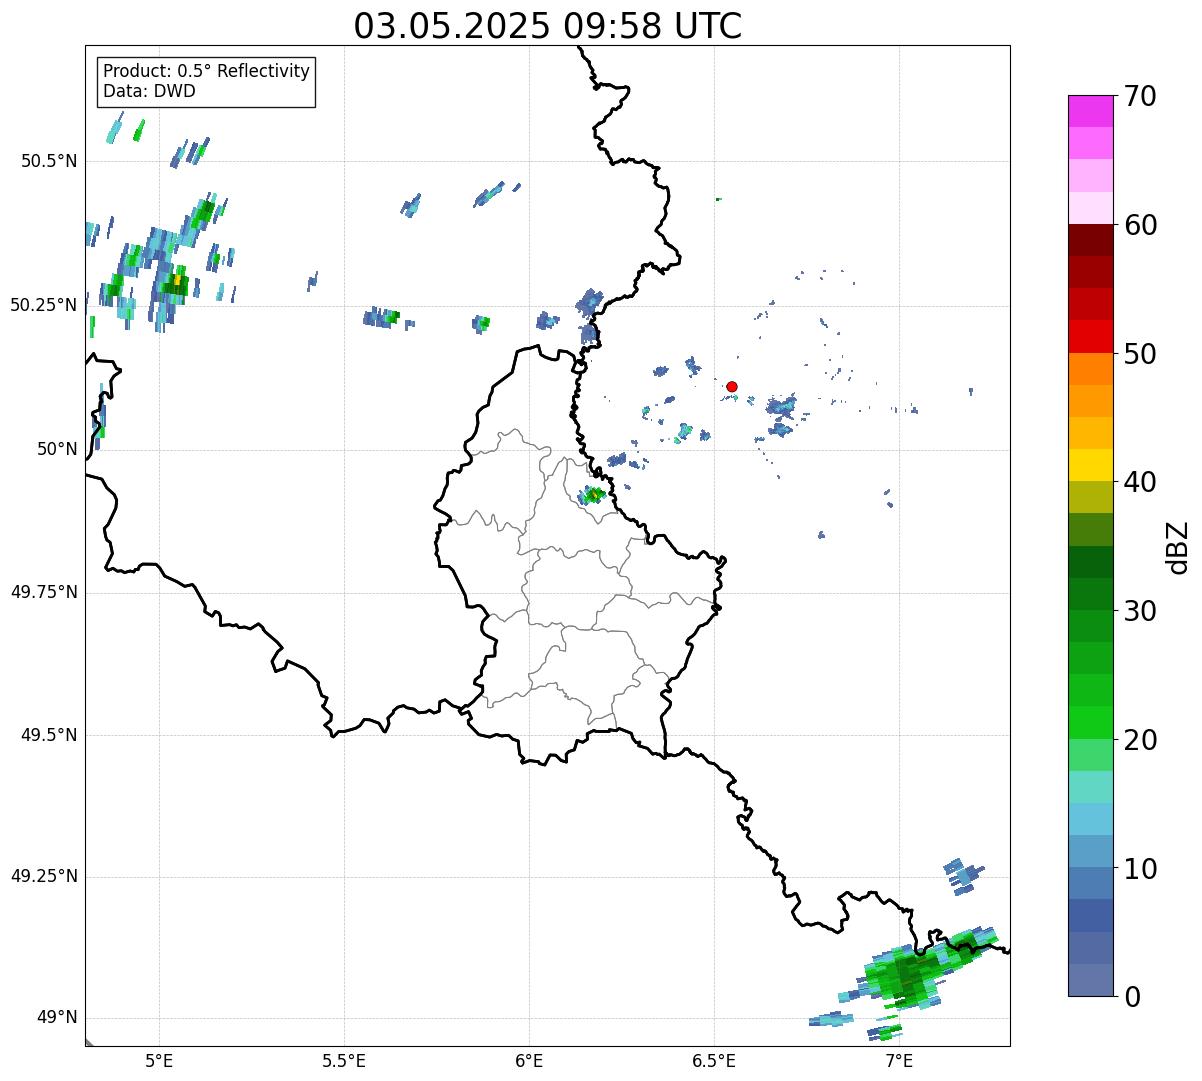This screenshot has height=1081, width=1202.
Task: Click the 5.5°E longitude label
Action: (x=344, y=1061)
